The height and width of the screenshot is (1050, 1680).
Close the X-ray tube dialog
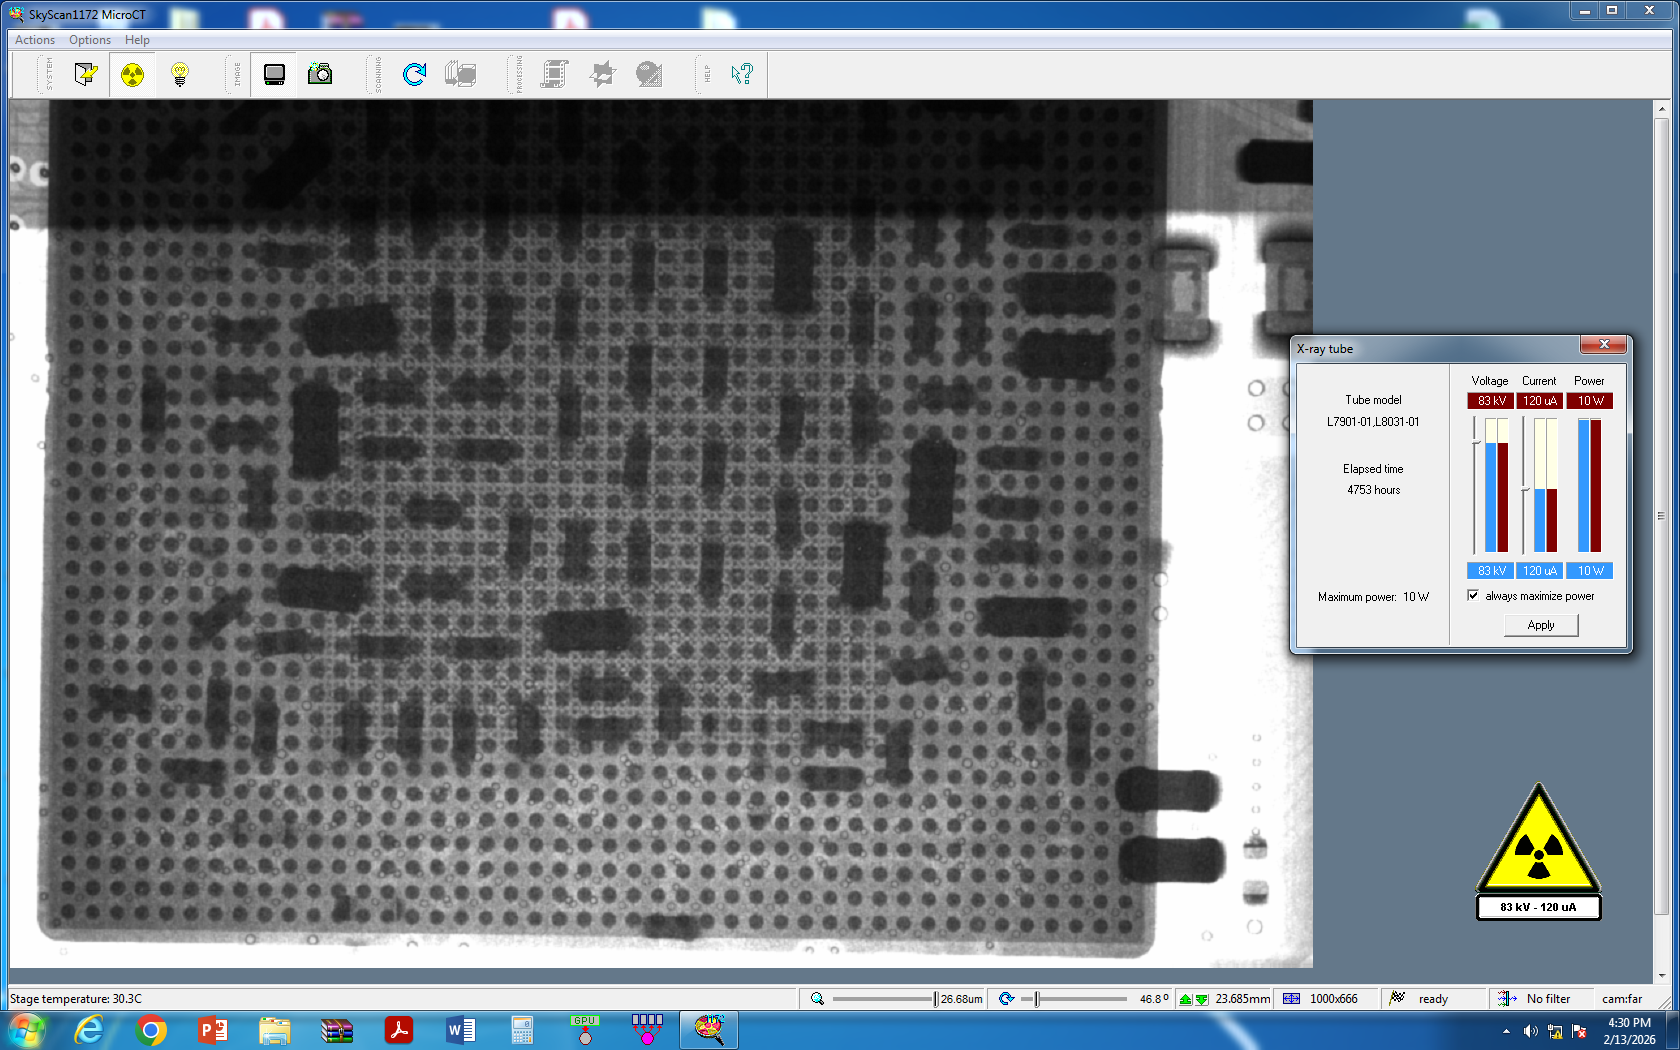(x=1604, y=345)
